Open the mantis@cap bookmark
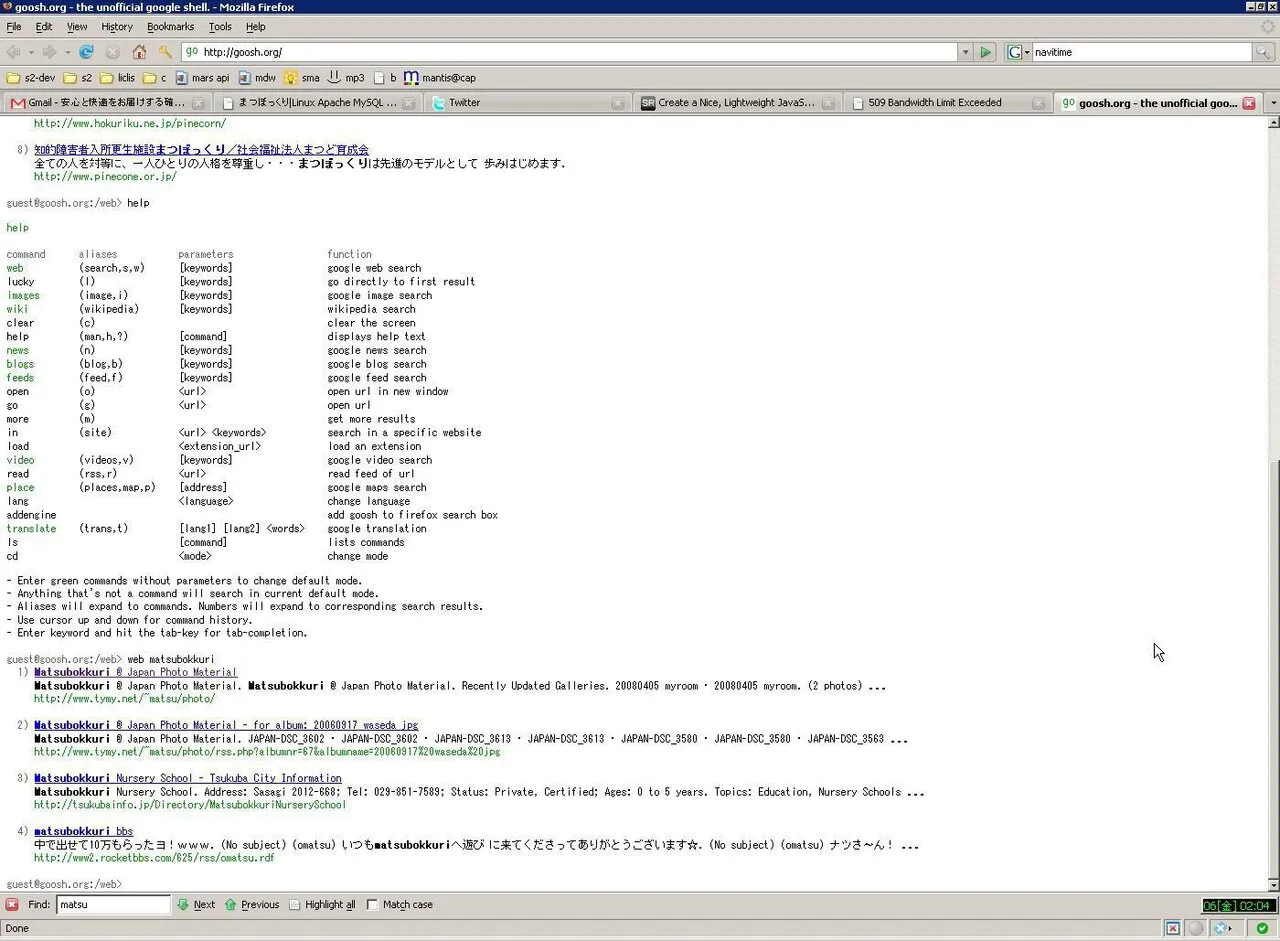Image resolution: width=1280 pixels, height=941 pixels. pyautogui.click(x=439, y=77)
